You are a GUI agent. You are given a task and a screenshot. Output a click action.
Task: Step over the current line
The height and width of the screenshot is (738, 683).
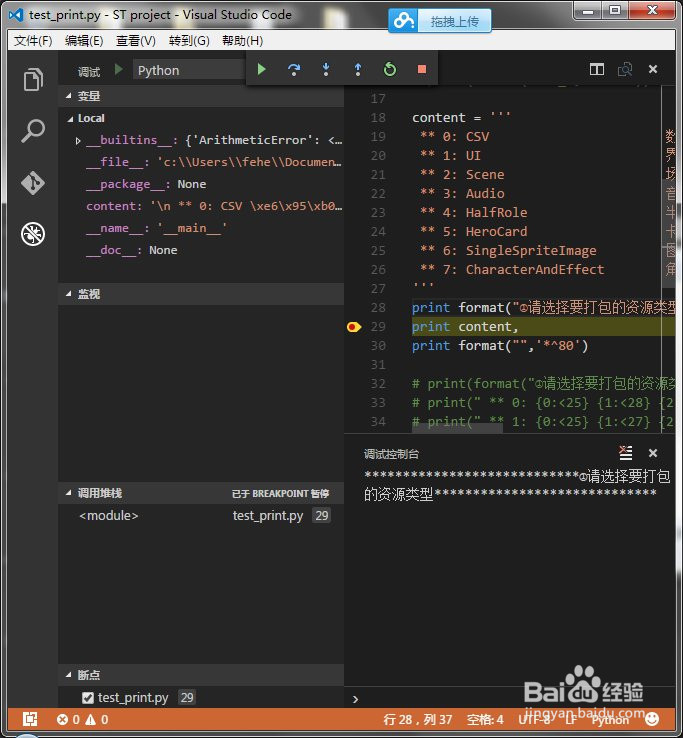click(x=294, y=70)
